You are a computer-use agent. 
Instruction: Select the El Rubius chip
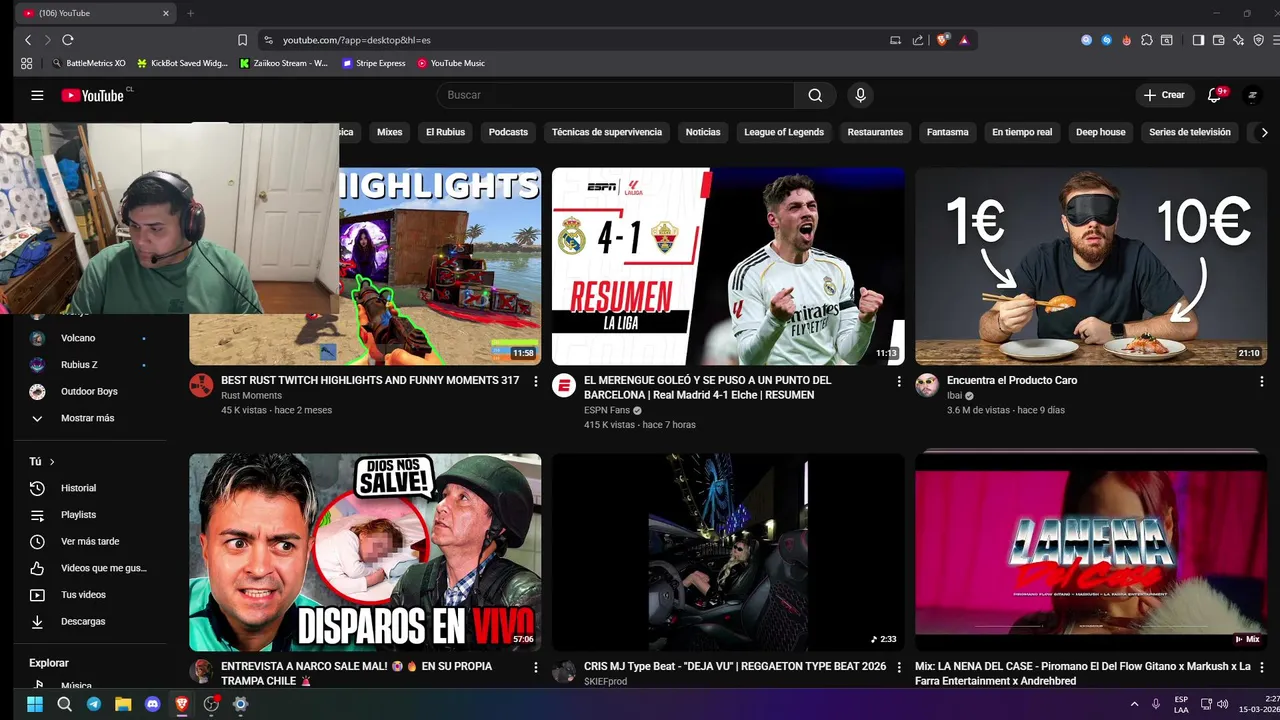tap(445, 132)
